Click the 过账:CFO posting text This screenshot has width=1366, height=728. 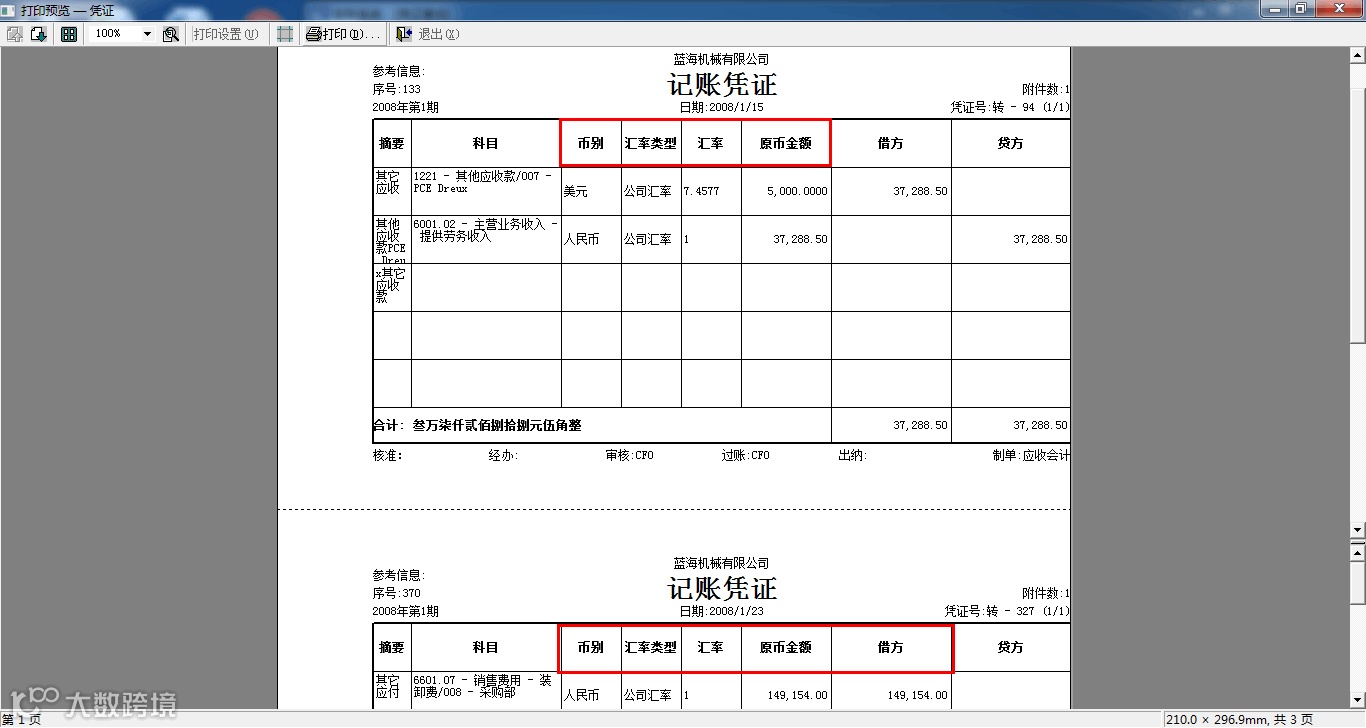coord(746,455)
